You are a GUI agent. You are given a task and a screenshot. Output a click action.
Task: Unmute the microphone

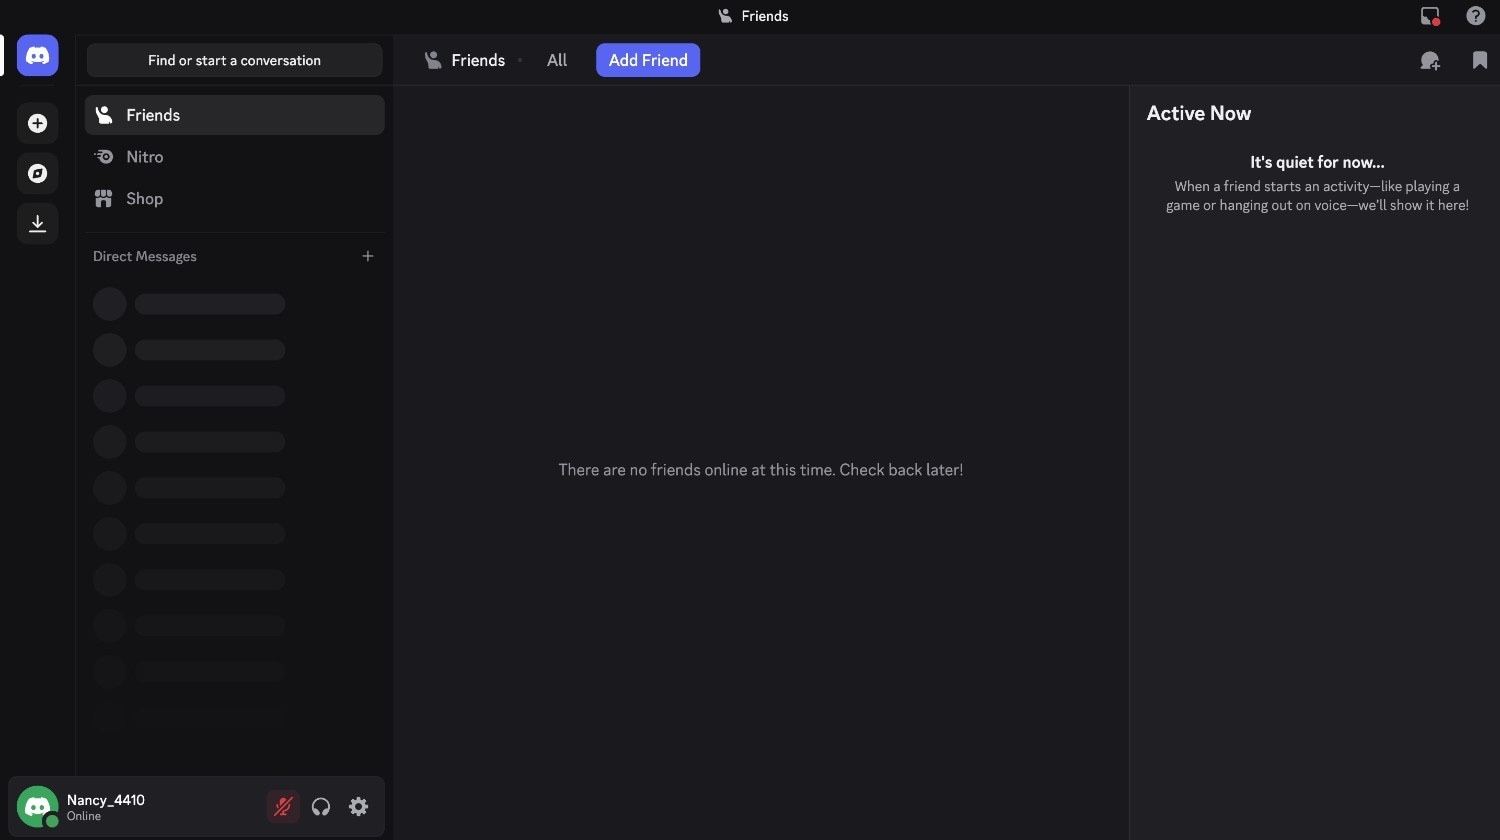(283, 807)
